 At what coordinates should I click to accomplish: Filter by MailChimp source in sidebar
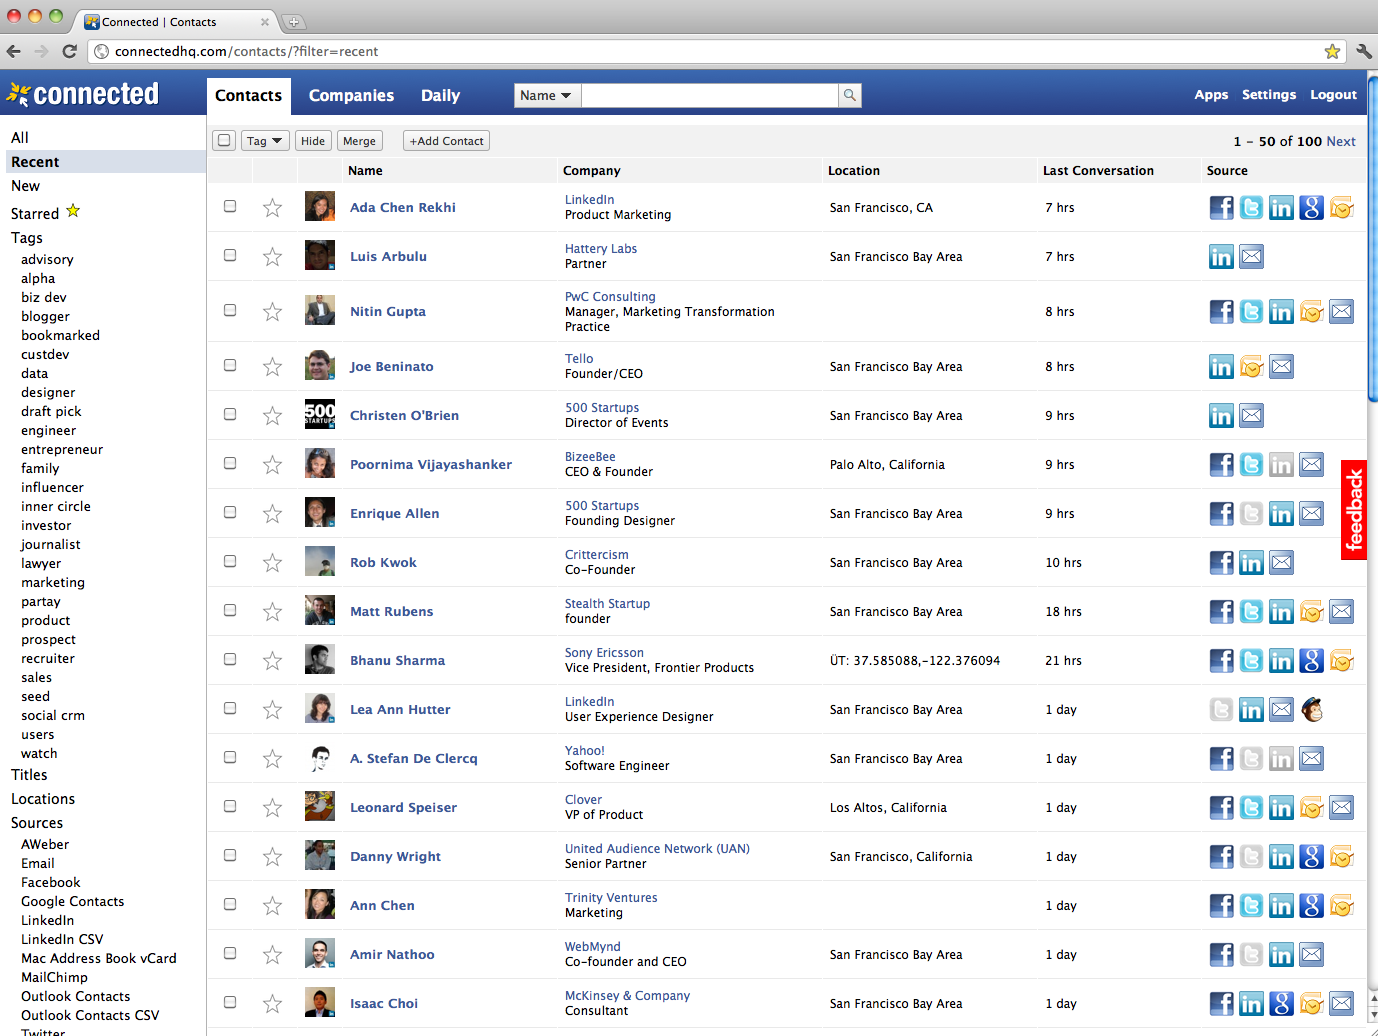(x=54, y=978)
